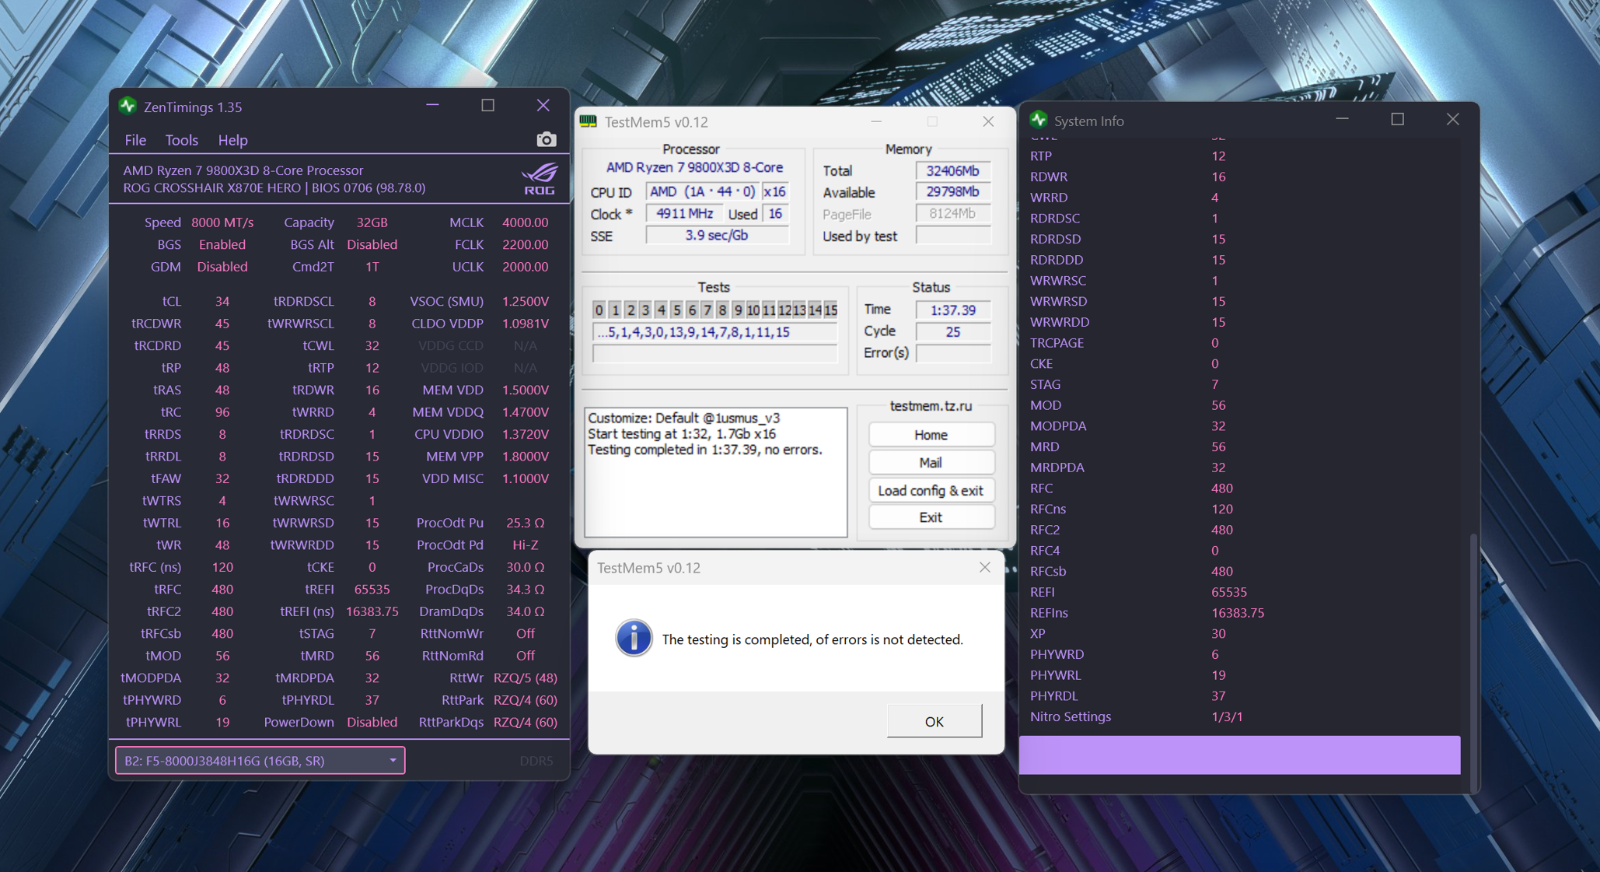Click the Nitro Settings value 1/3/1

pos(1227,717)
